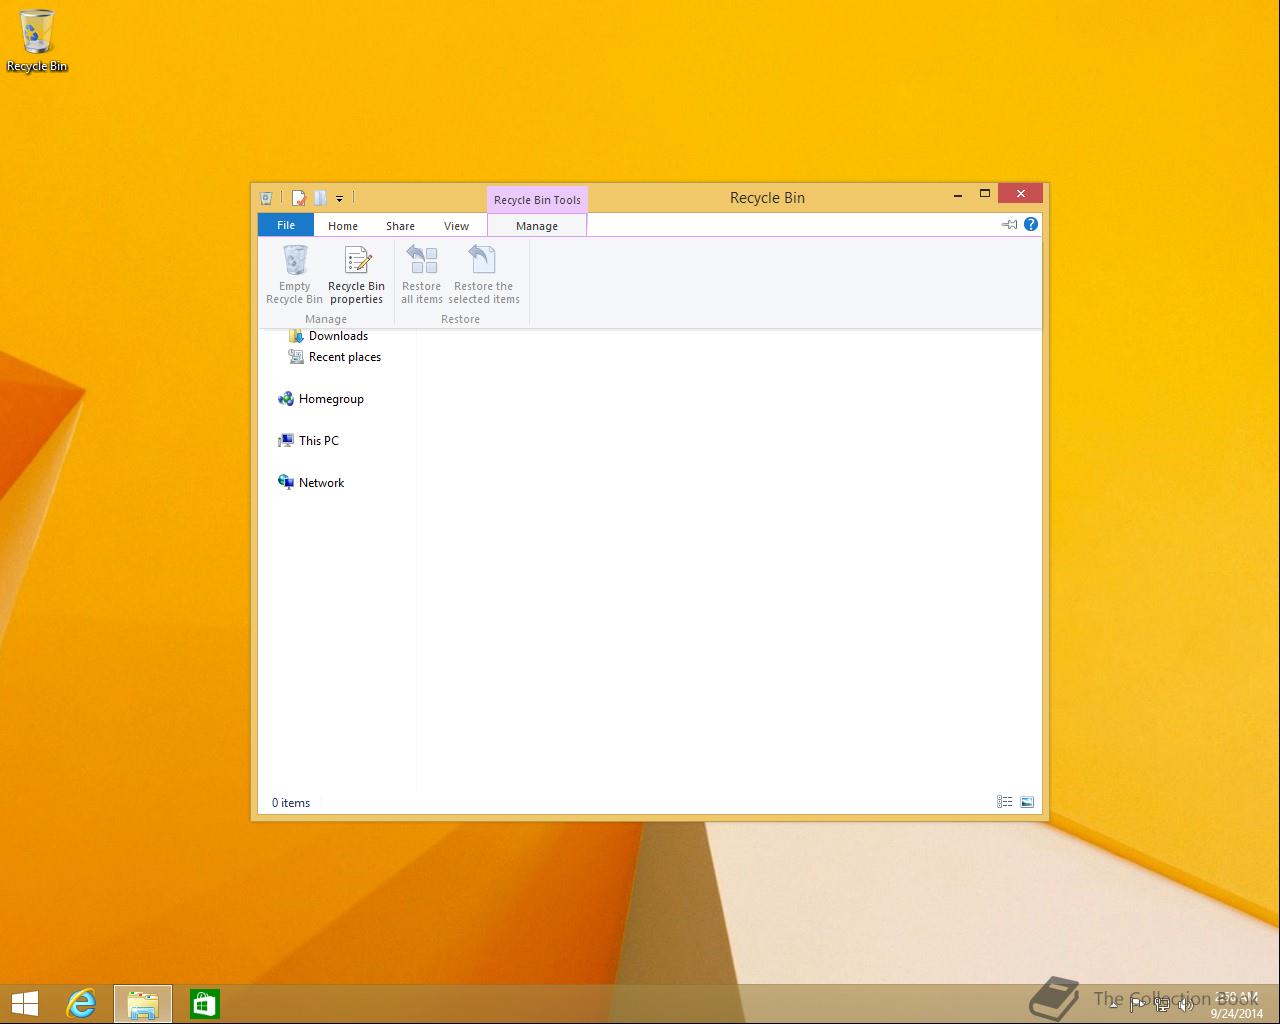Click the Recycle Bin icon in title bar

[x=266, y=198]
